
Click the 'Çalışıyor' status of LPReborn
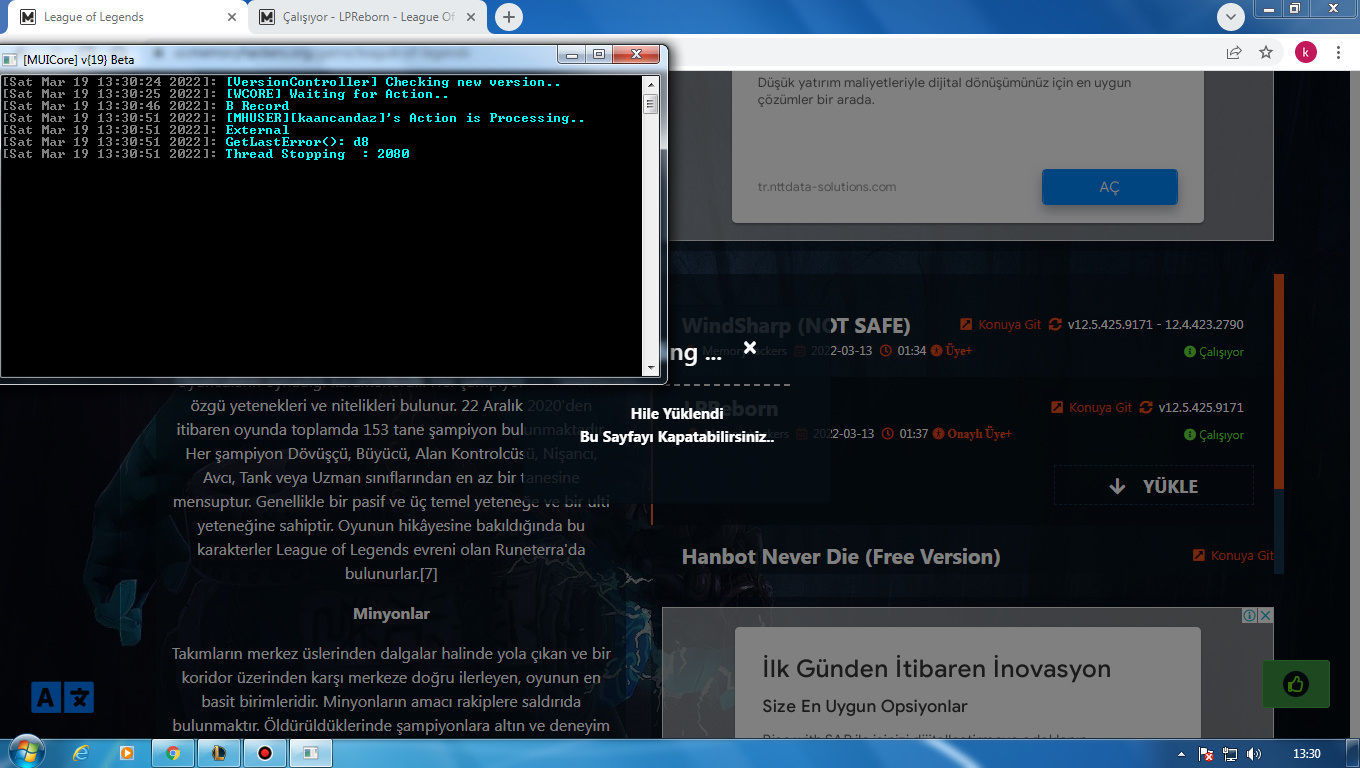tap(1214, 435)
